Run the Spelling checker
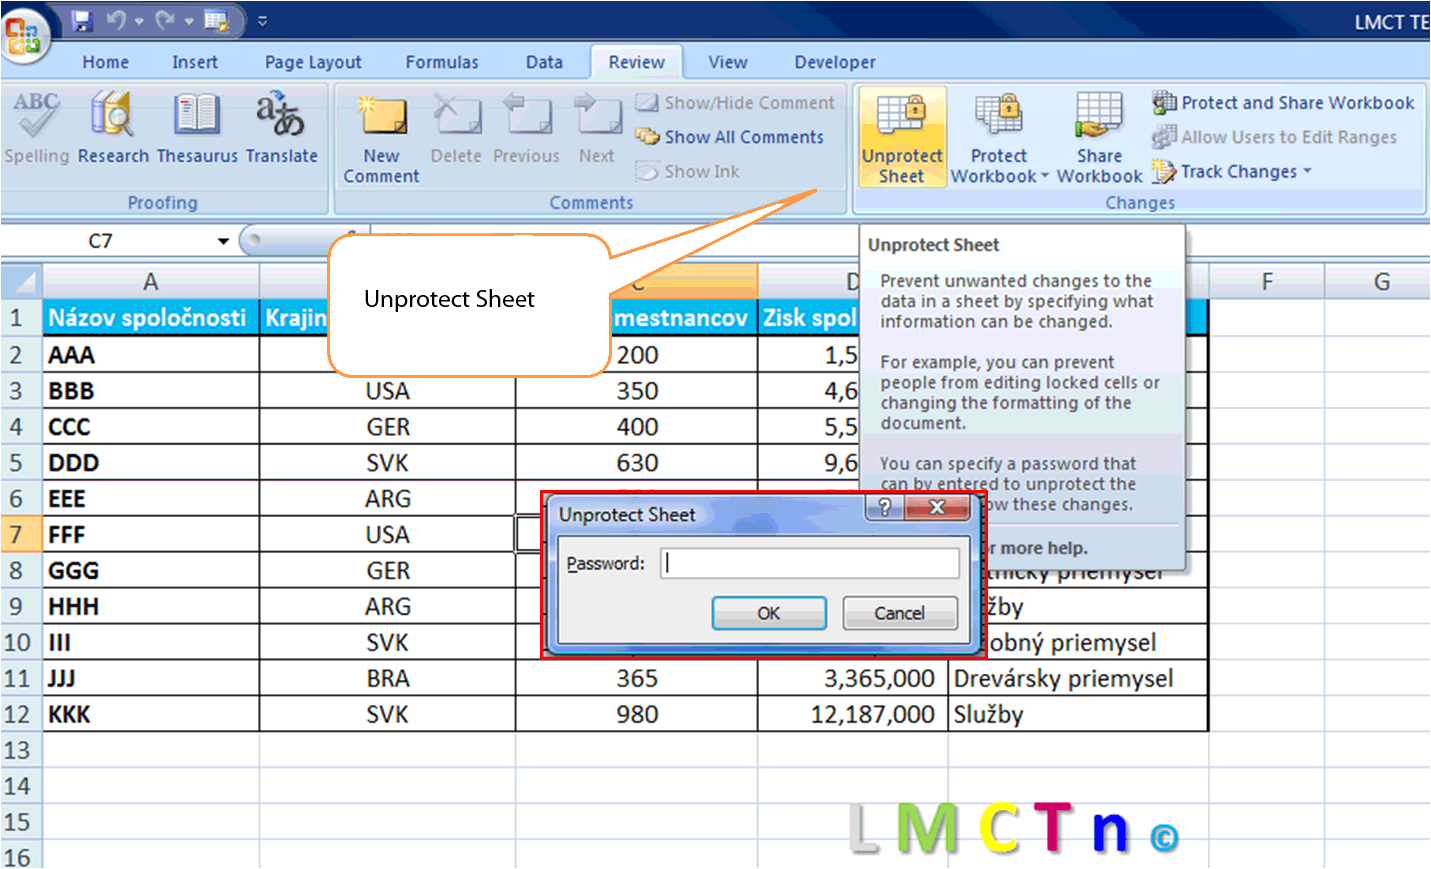The height and width of the screenshot is (869, 1431). coord(36,128)
